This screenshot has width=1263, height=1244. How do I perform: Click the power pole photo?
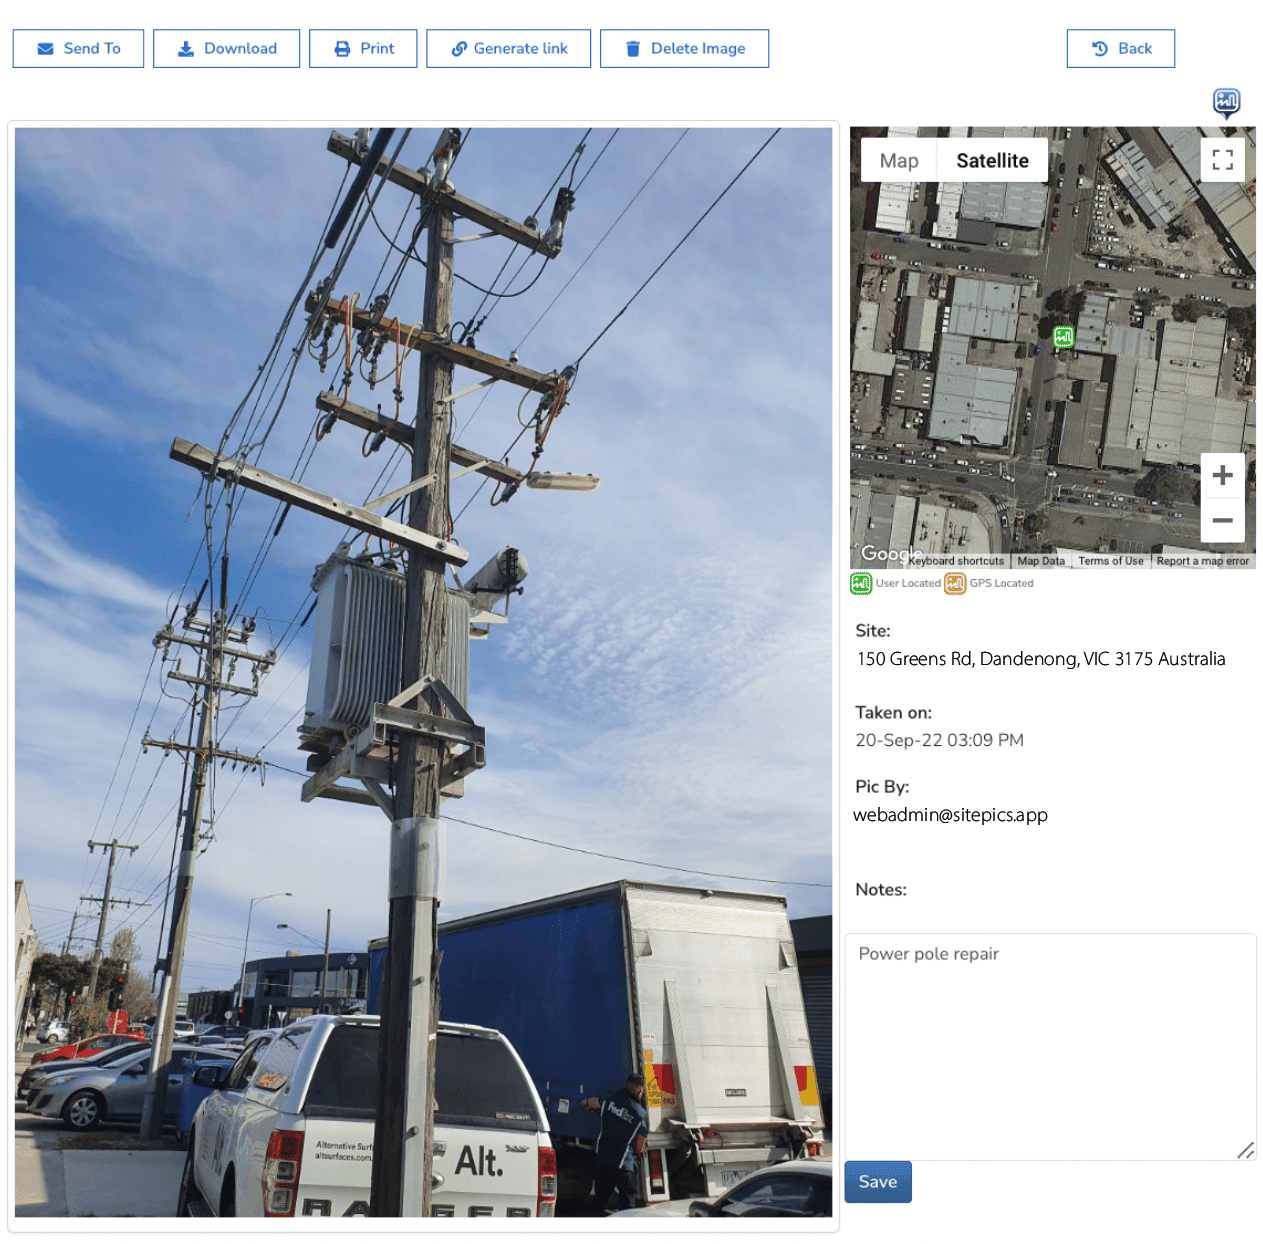(x=423, y=672)
